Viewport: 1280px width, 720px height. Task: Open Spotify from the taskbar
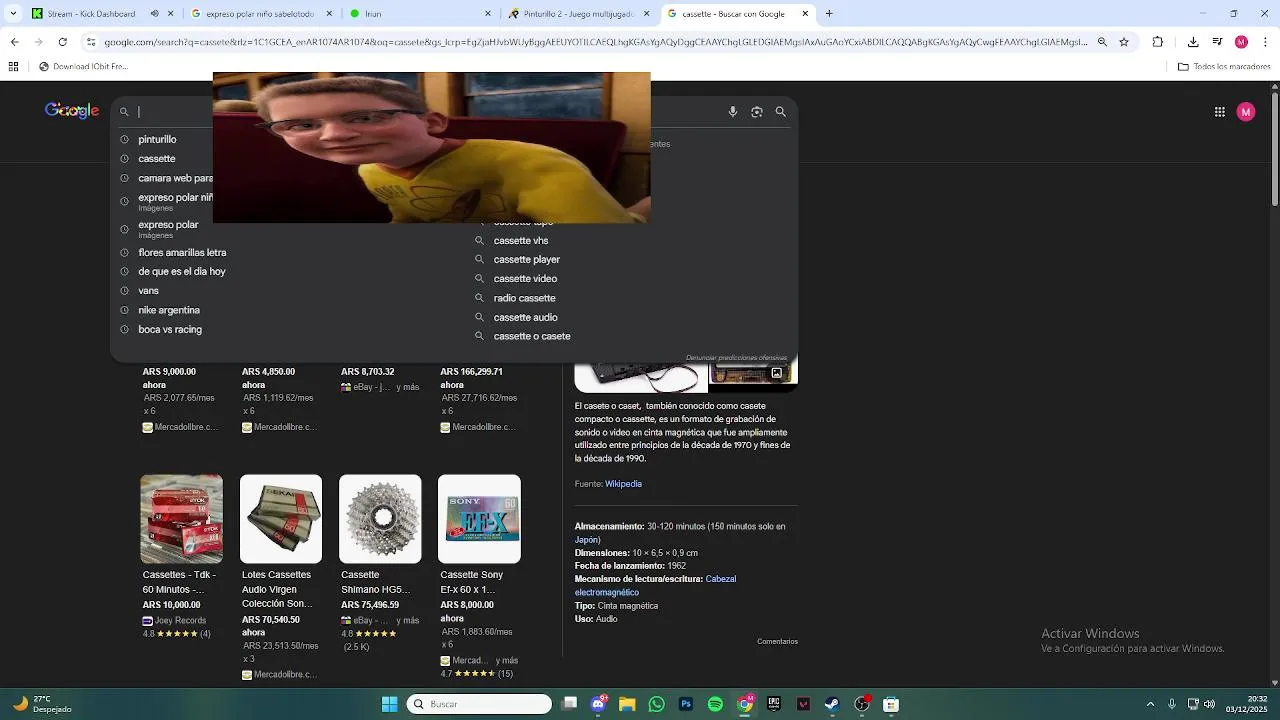click(715, 704)
